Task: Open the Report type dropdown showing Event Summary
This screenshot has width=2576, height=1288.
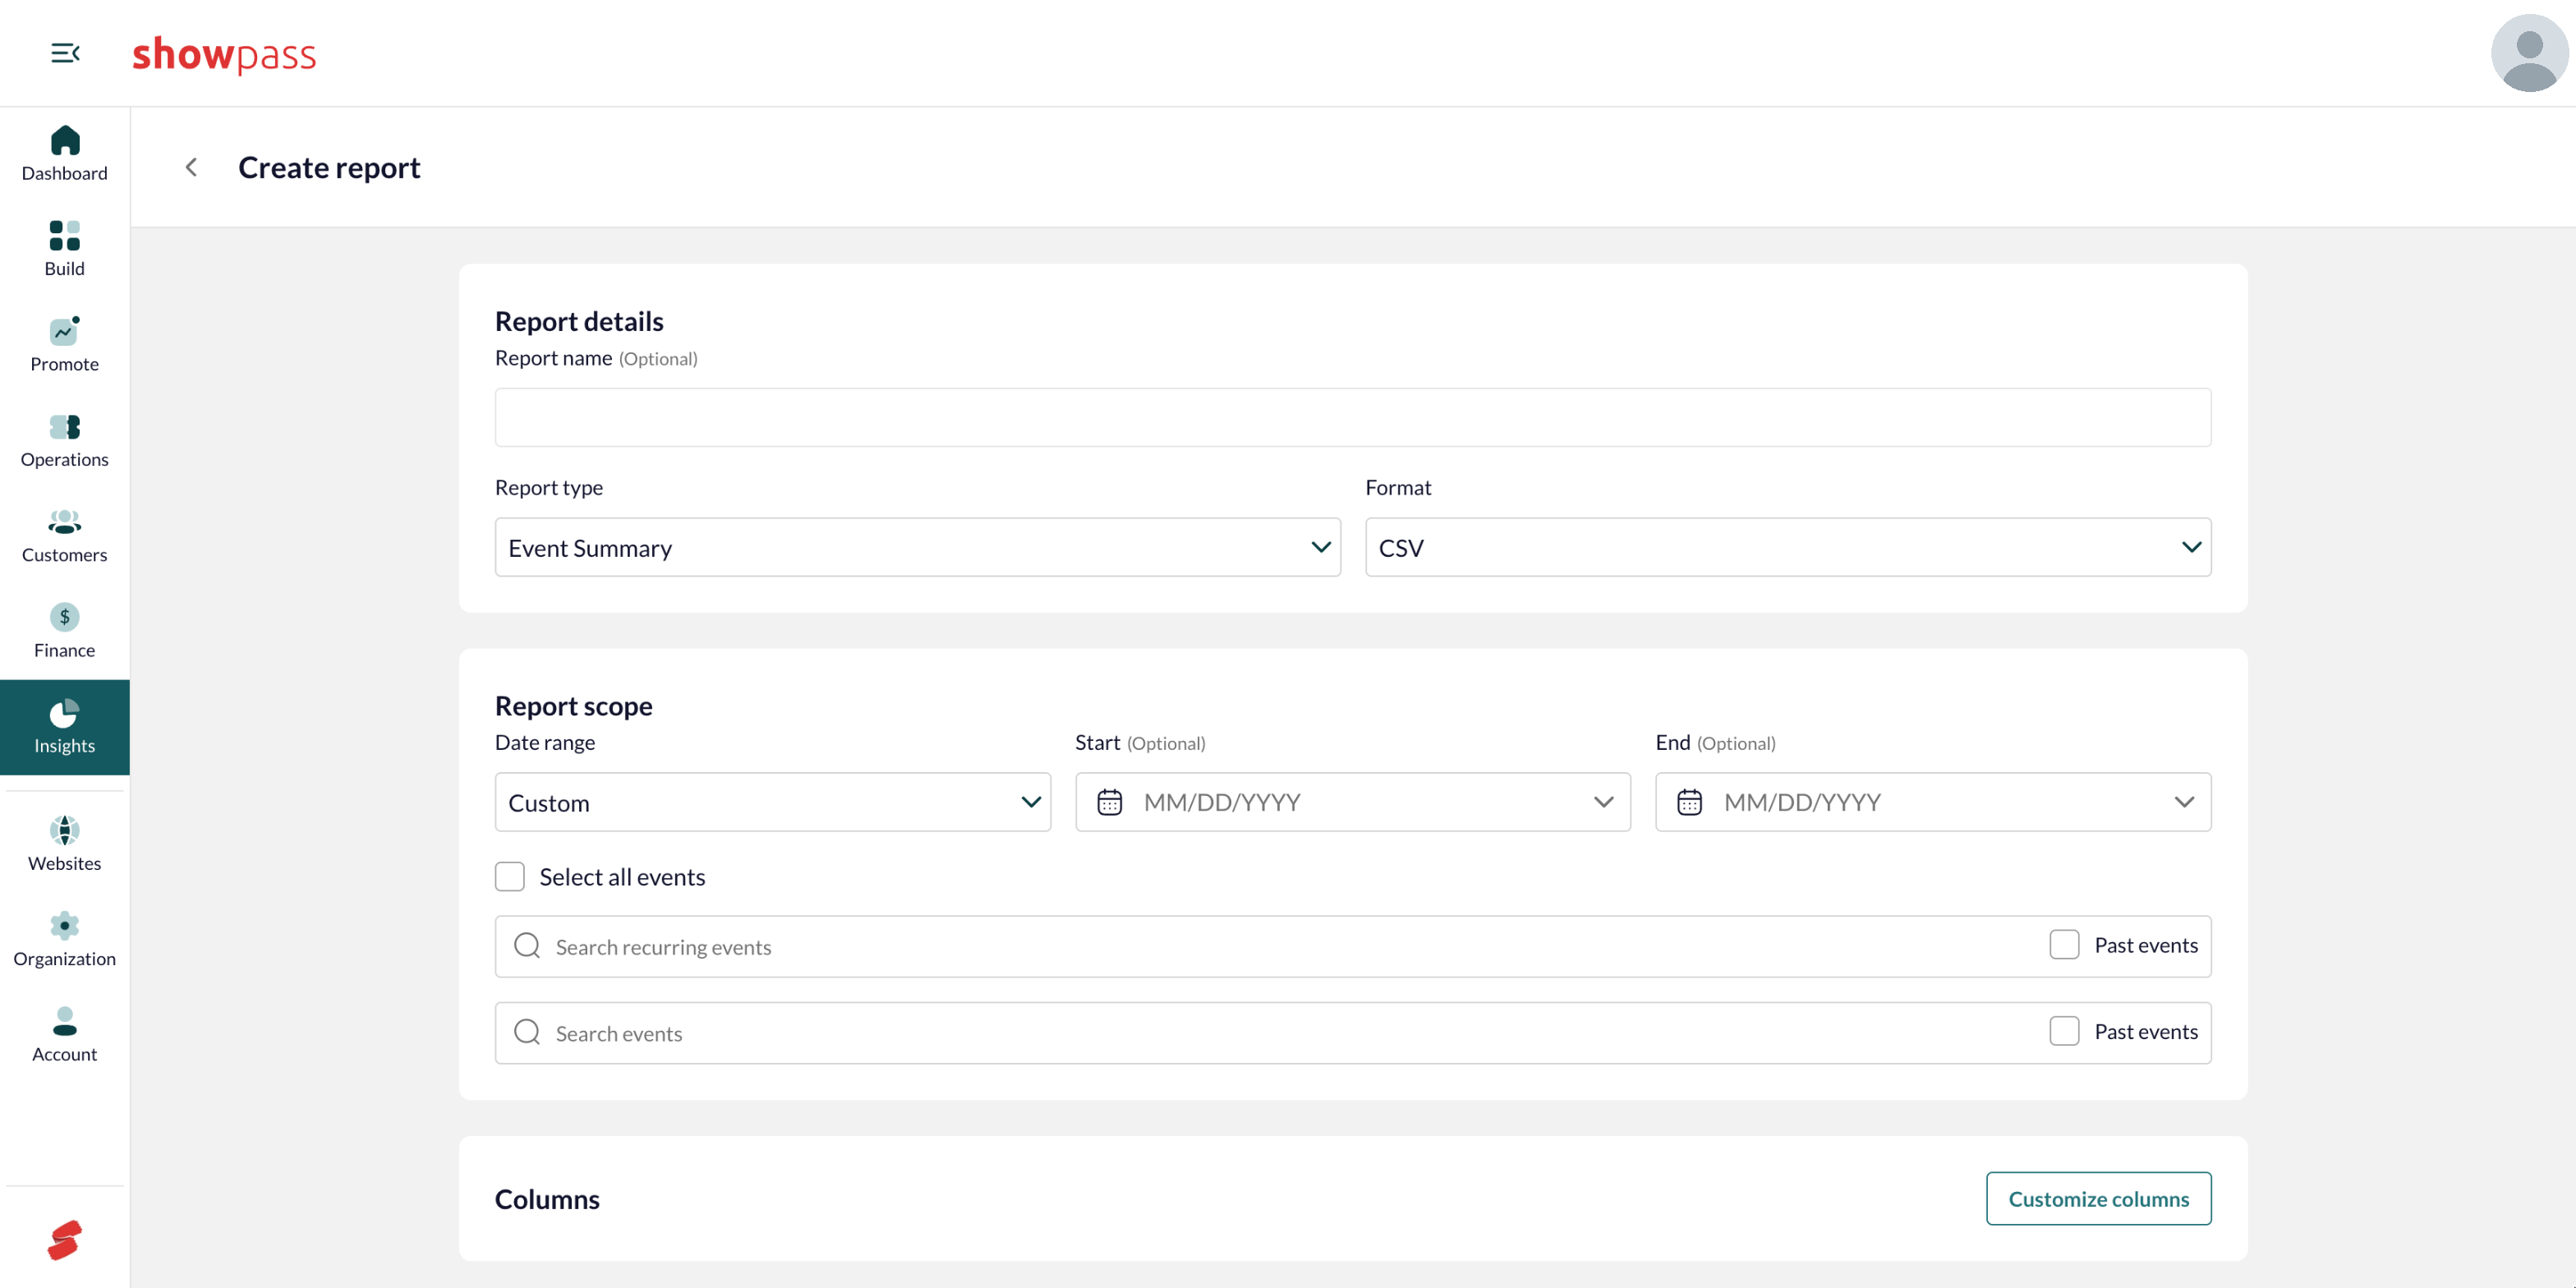Action: [x=917, y=547]
